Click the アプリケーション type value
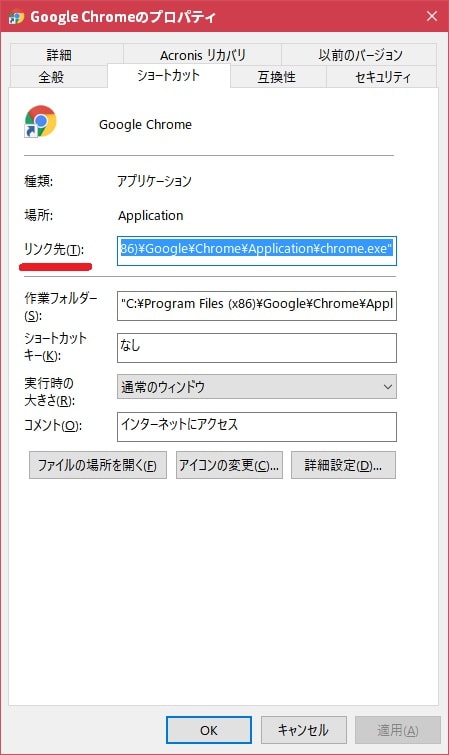Image resolution: width=449 pixels, height=755 pixels. 154,181
